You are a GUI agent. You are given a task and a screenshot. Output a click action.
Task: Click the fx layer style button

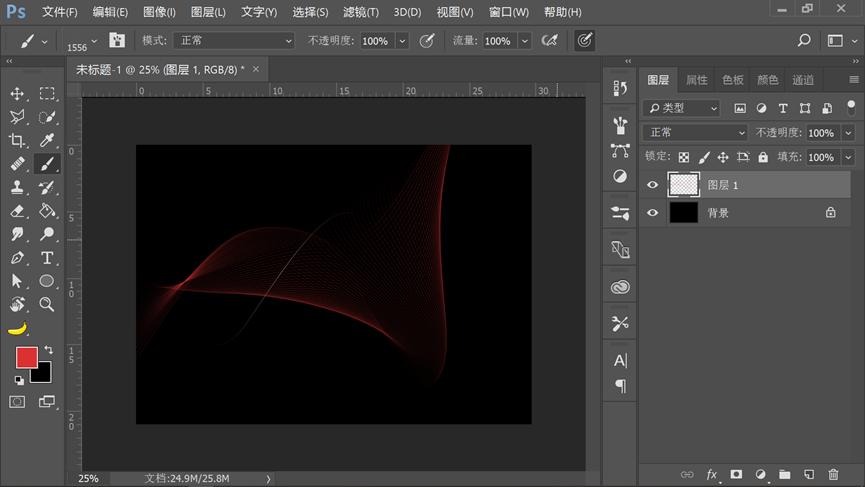[712, 474]
